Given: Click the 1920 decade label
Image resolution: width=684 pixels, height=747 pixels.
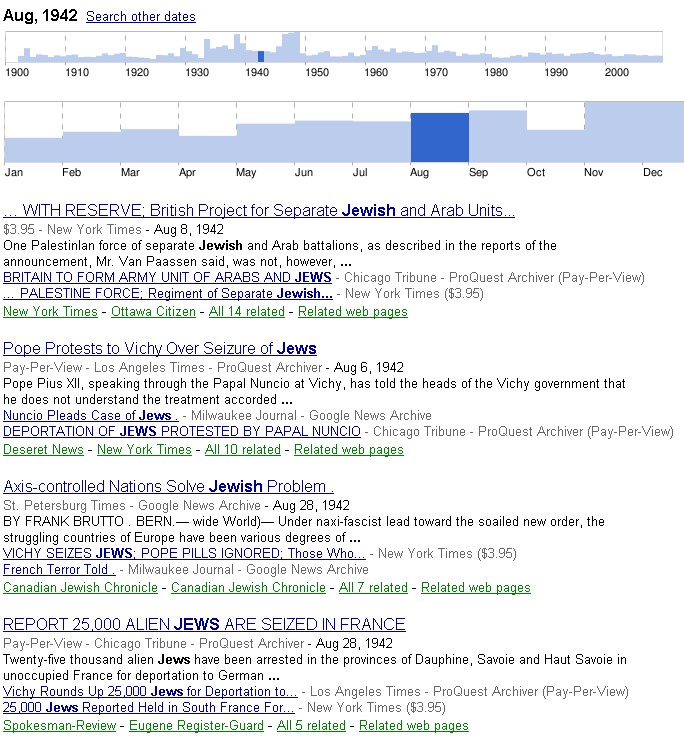Looking at the screenshot, I should tap(137, 72).
